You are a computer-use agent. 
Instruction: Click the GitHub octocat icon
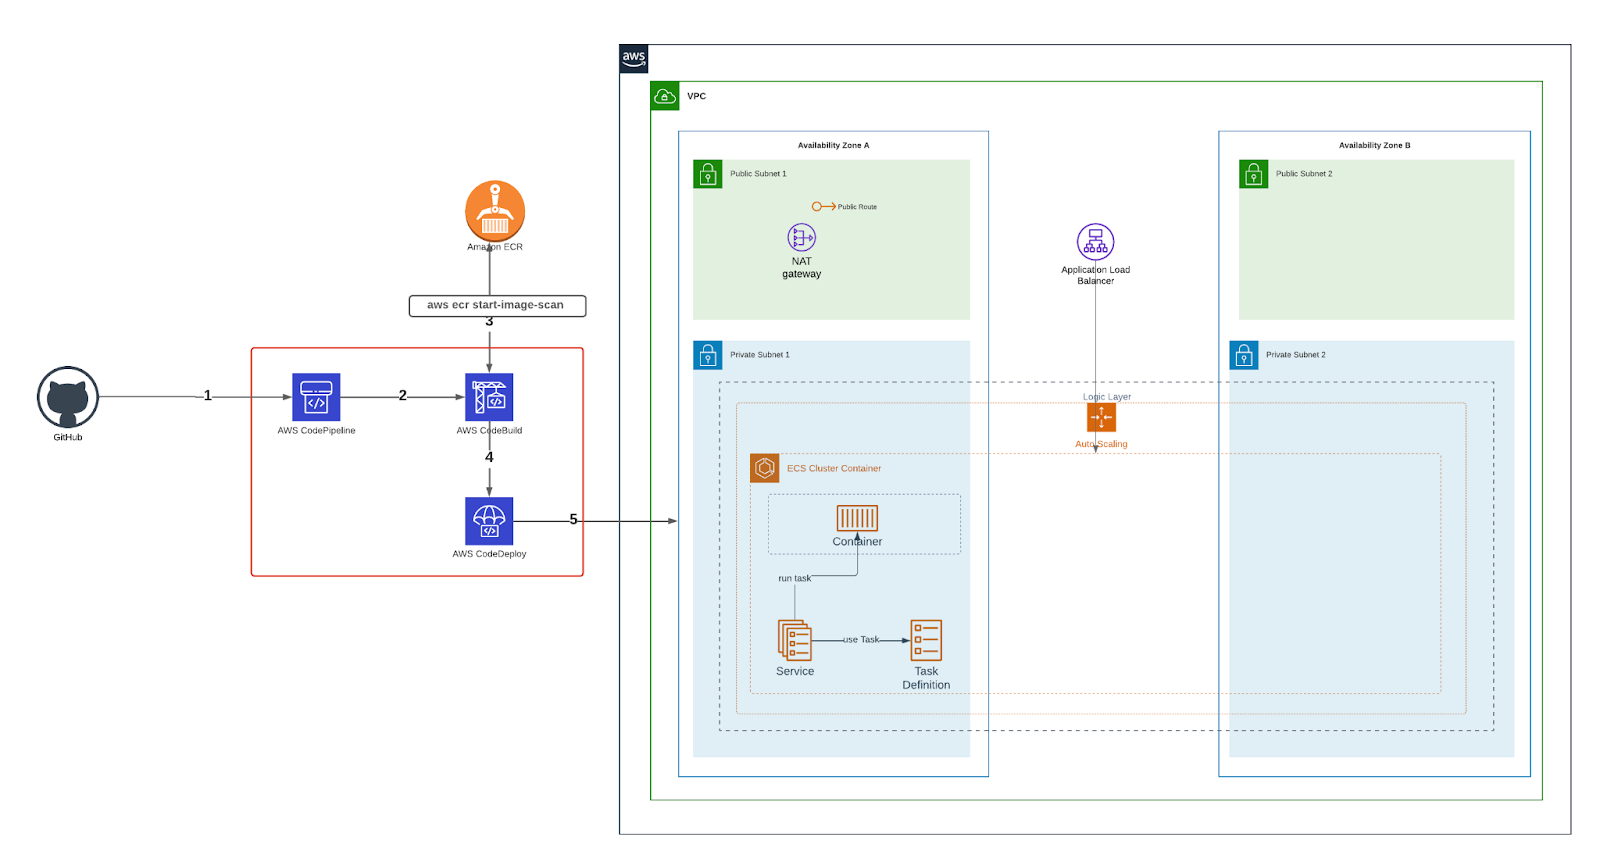point(68,398)
